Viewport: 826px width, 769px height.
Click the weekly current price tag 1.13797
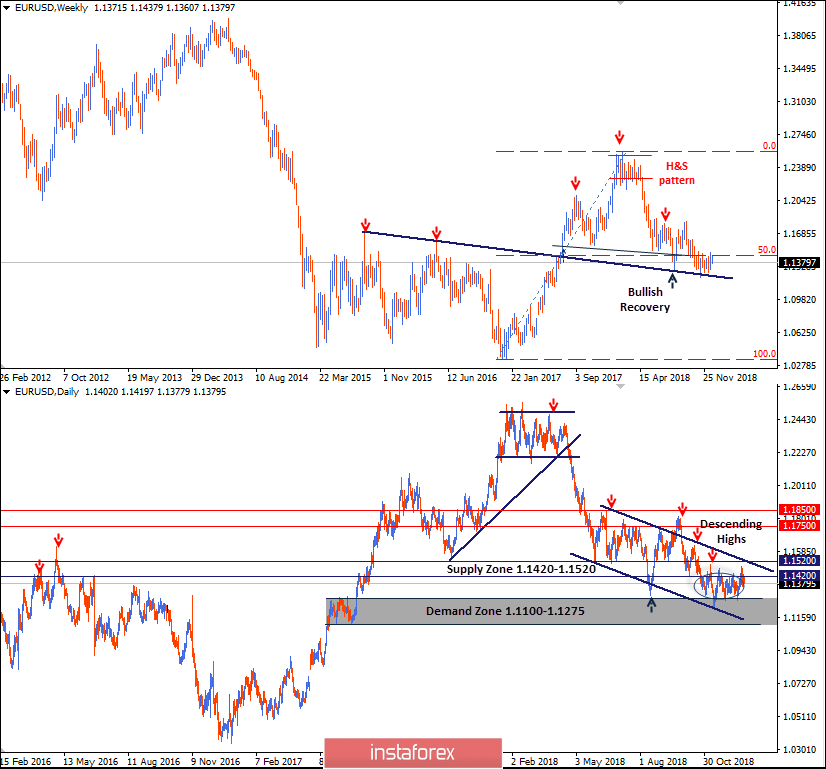(799, 262)
